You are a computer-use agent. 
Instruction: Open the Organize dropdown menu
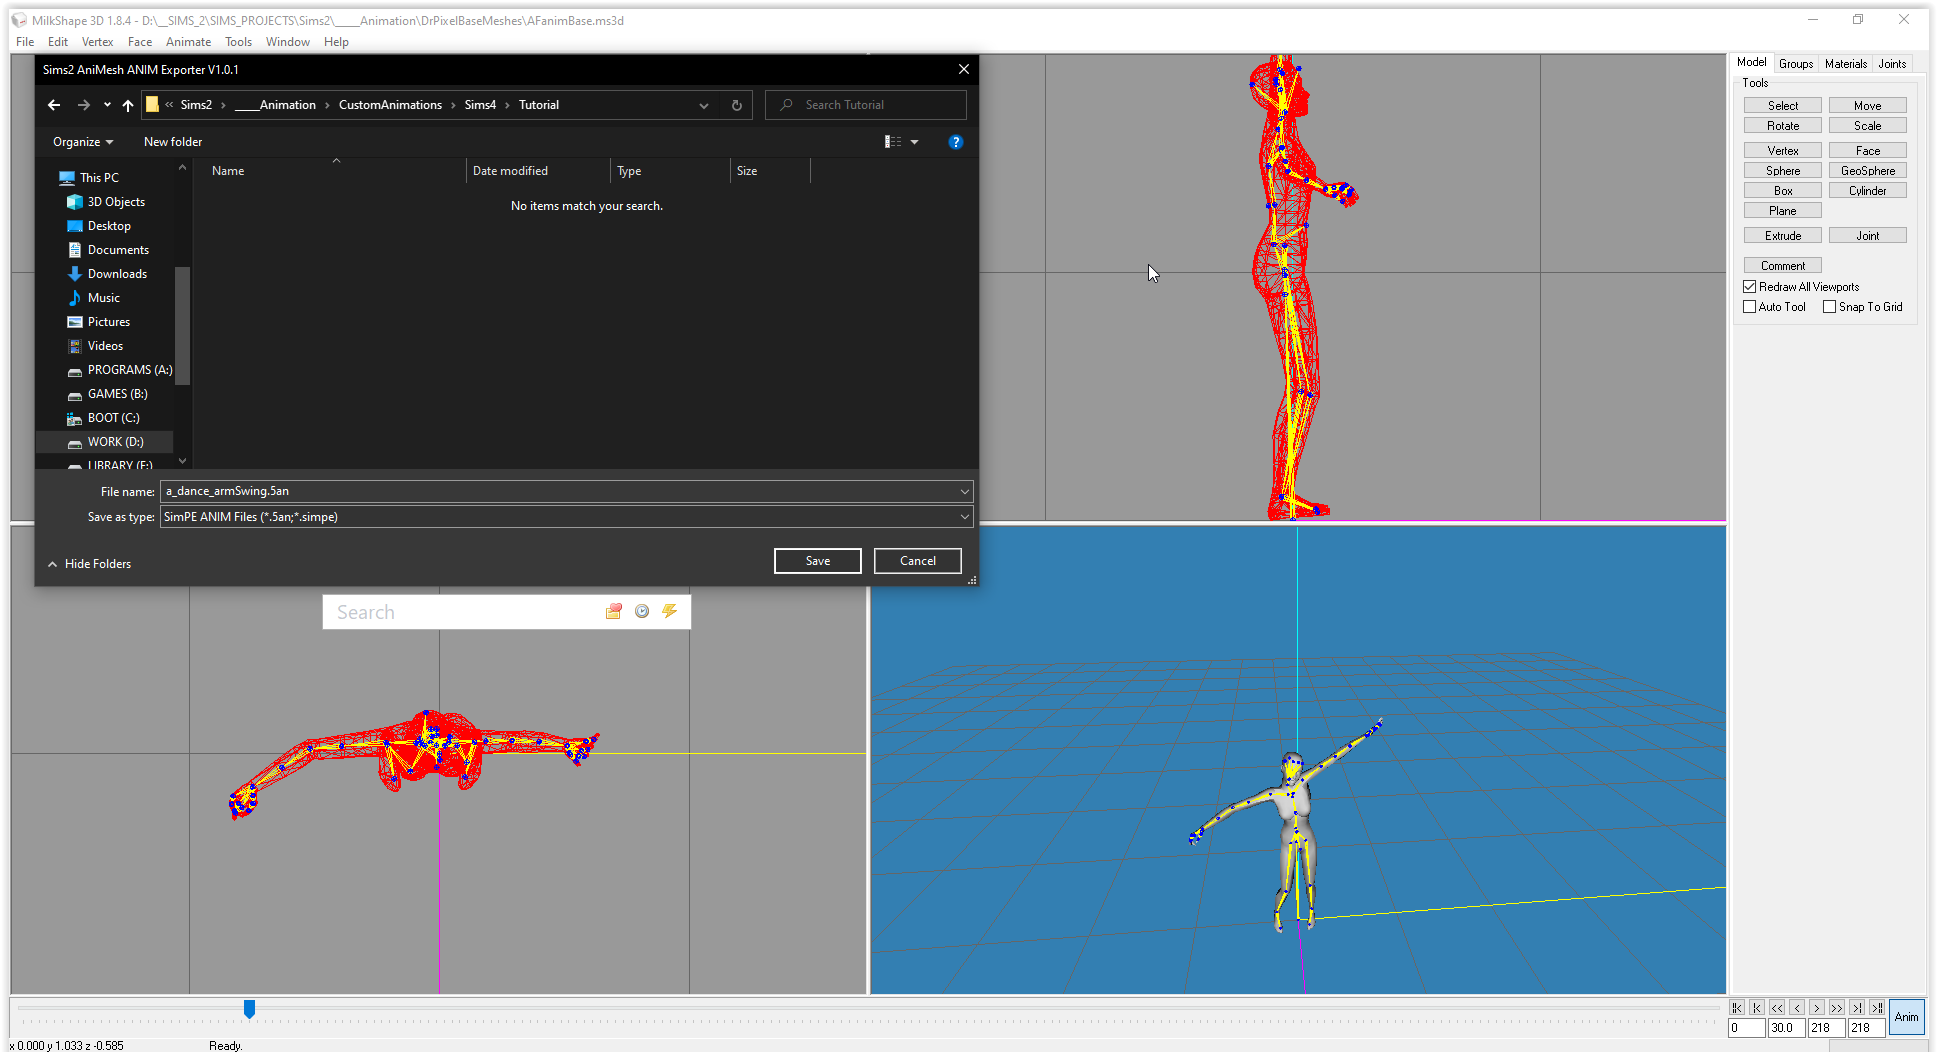coord(82,142)
